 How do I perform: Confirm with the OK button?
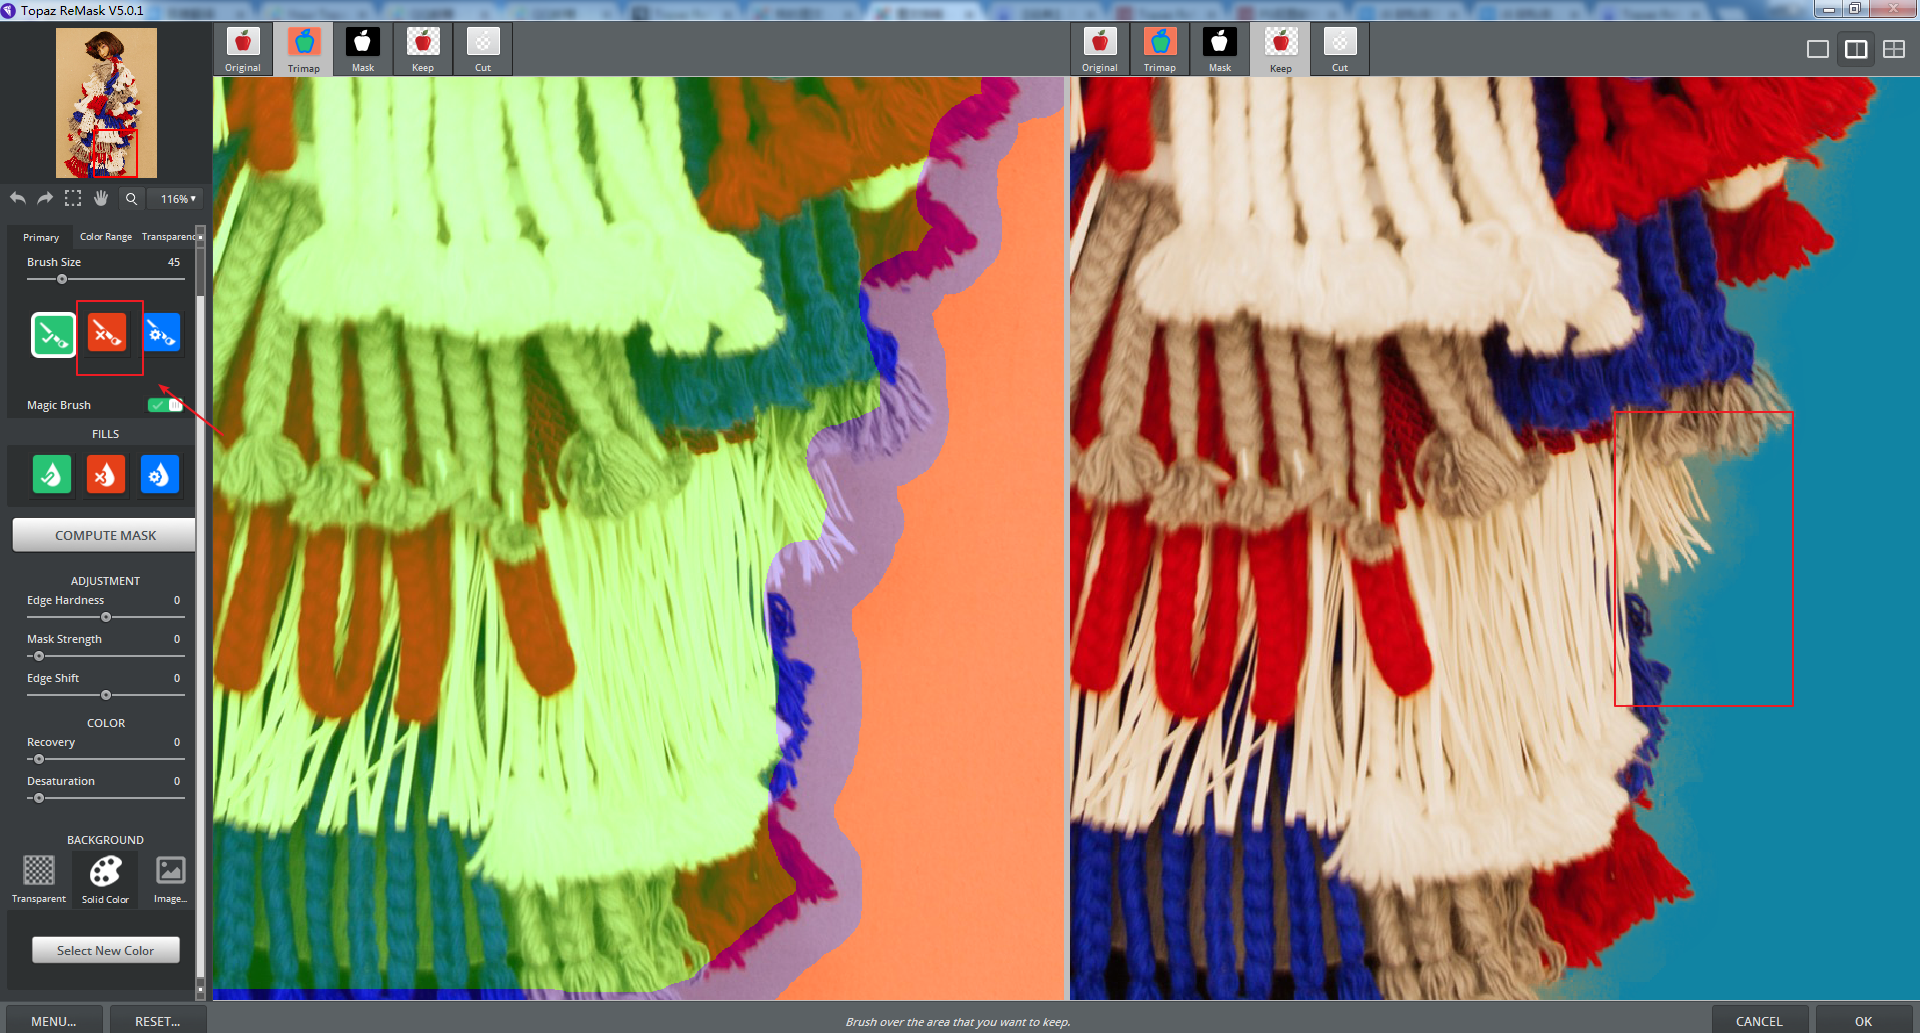(x=1863, y=1020)
